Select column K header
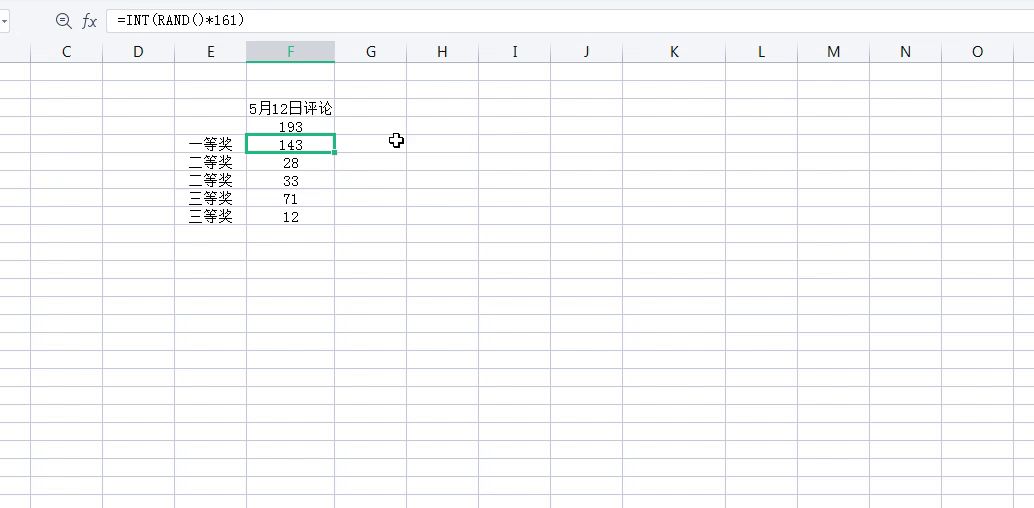 pyautogui.click(x=674, y=52)
